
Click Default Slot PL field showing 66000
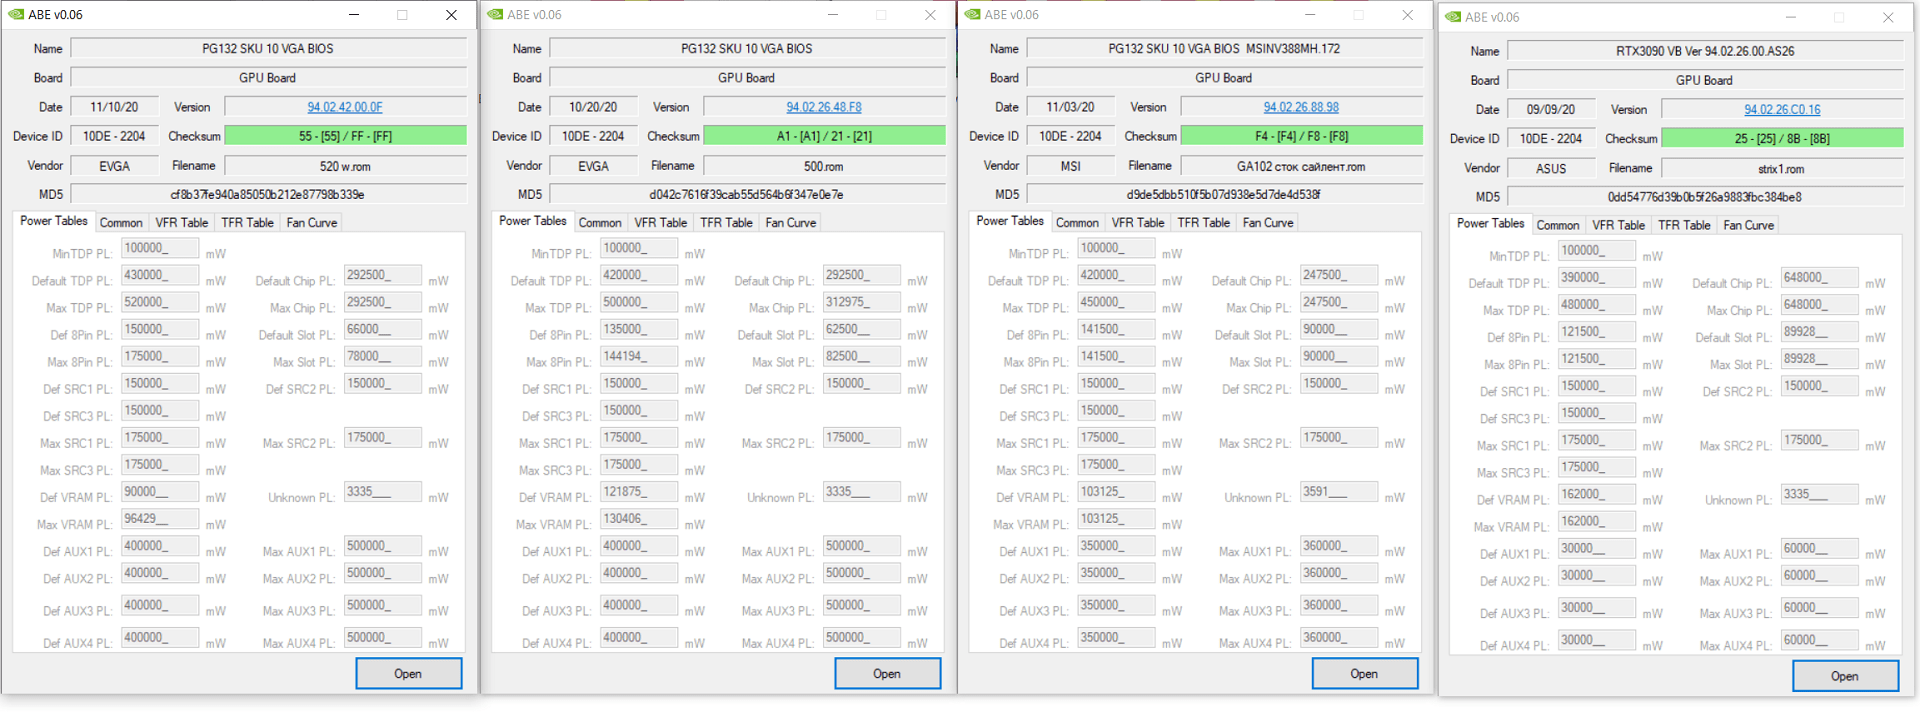(382, 329)
